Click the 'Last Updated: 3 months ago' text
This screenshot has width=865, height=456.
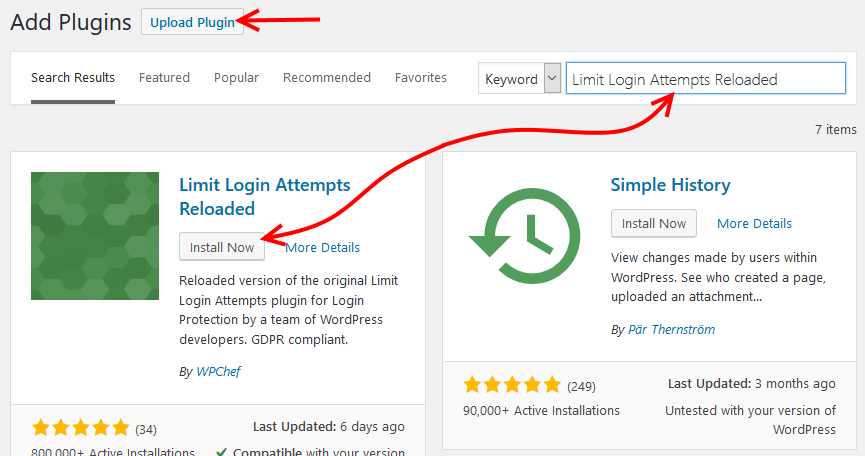click(751, 384)
